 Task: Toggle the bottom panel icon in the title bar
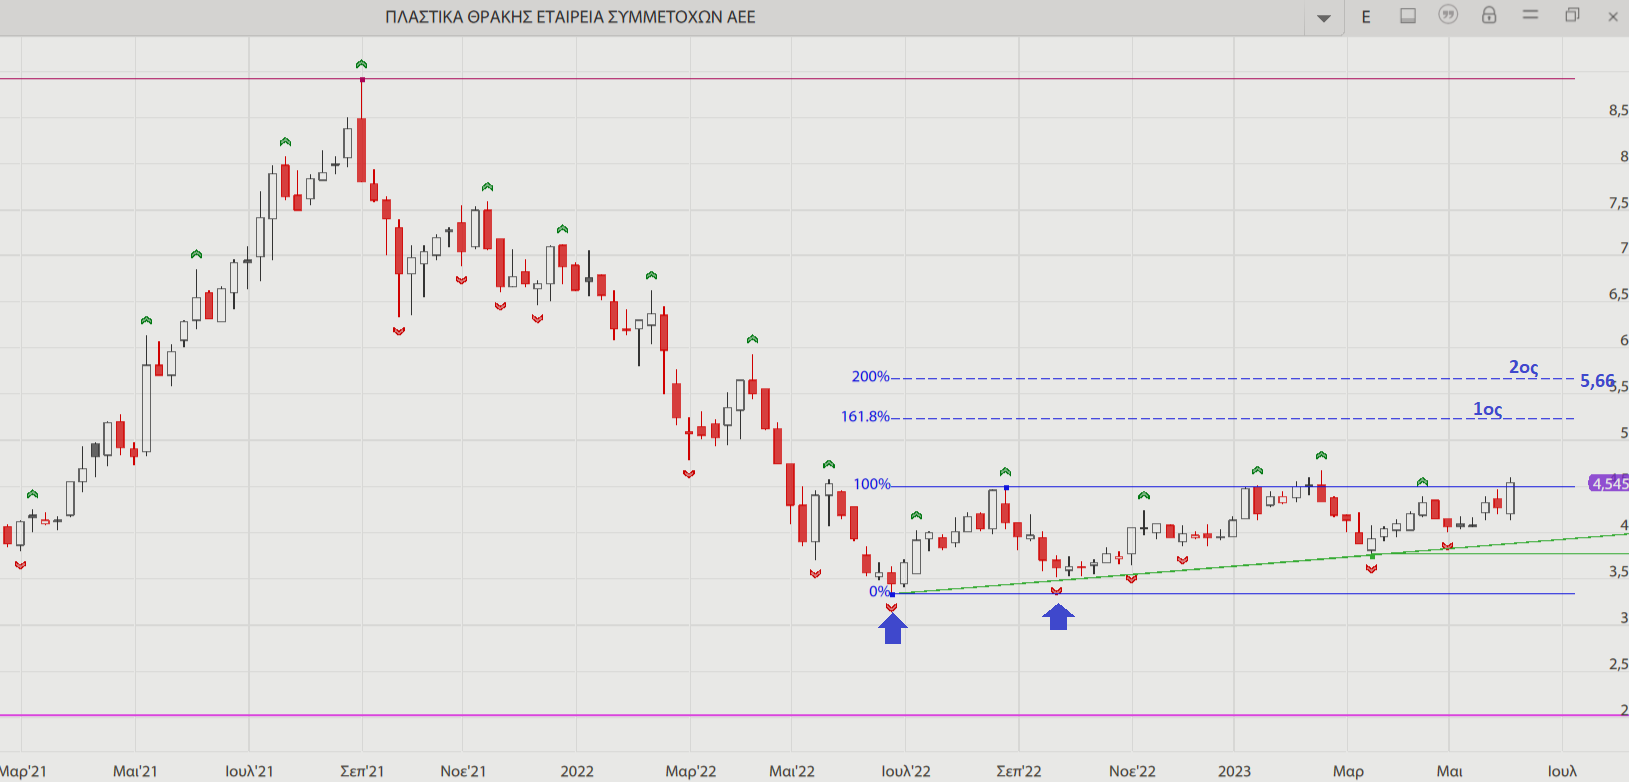[1408, 16]
